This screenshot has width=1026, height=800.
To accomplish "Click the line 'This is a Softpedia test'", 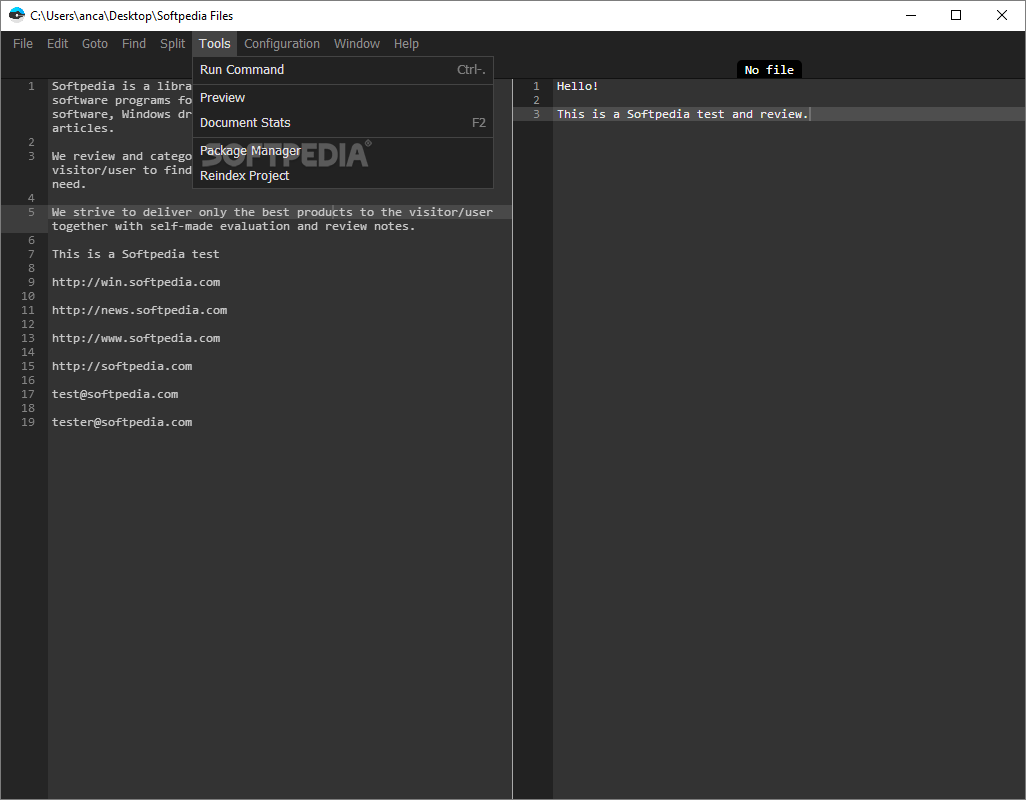I will (135, 254).
